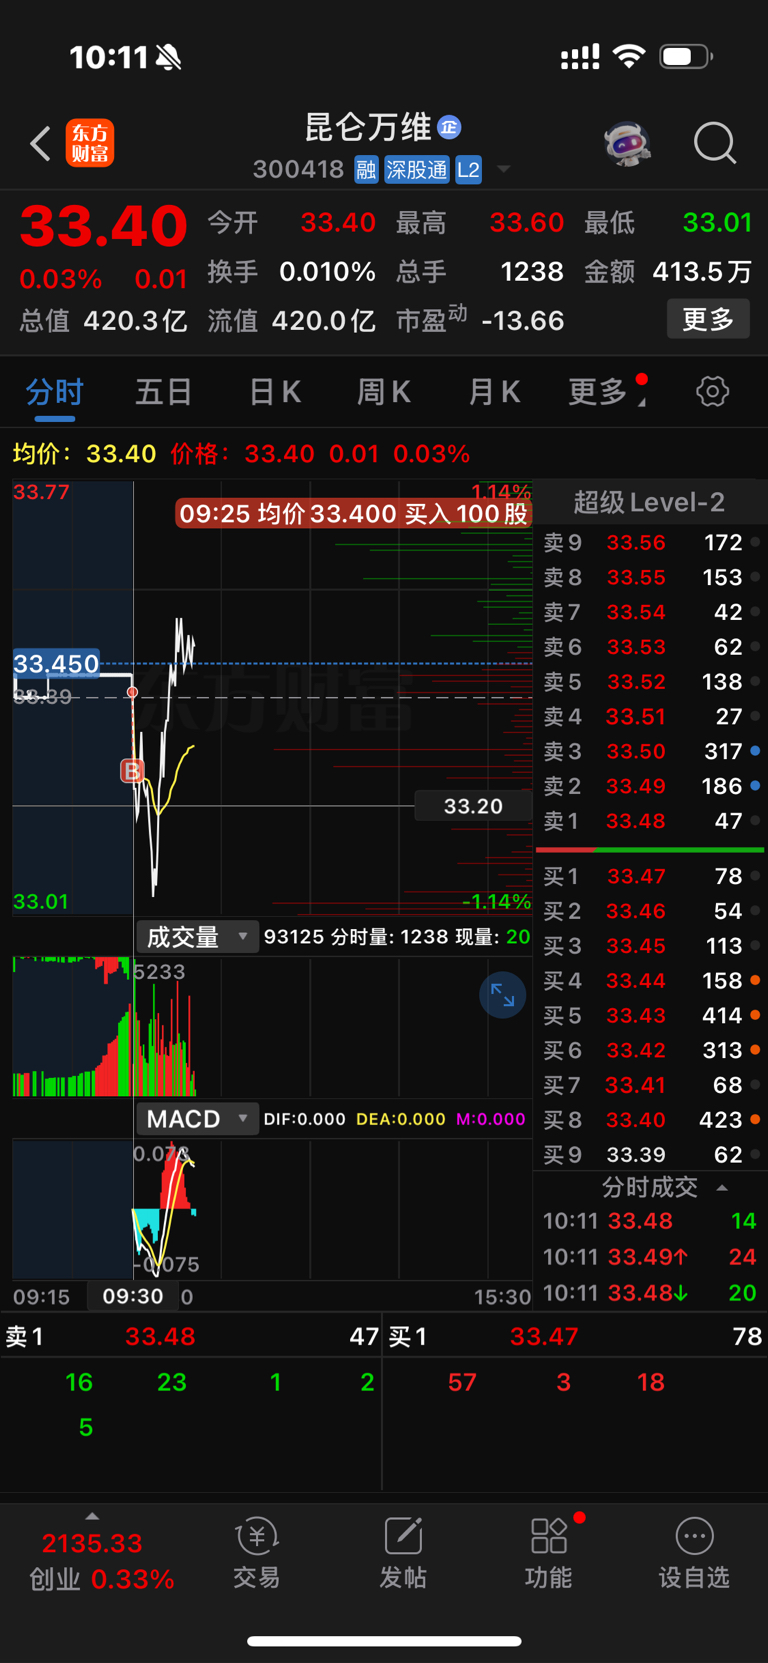Tap the 33.20 crosshair price label
The image size is (768, 1663).
click(x=473, y=806)
